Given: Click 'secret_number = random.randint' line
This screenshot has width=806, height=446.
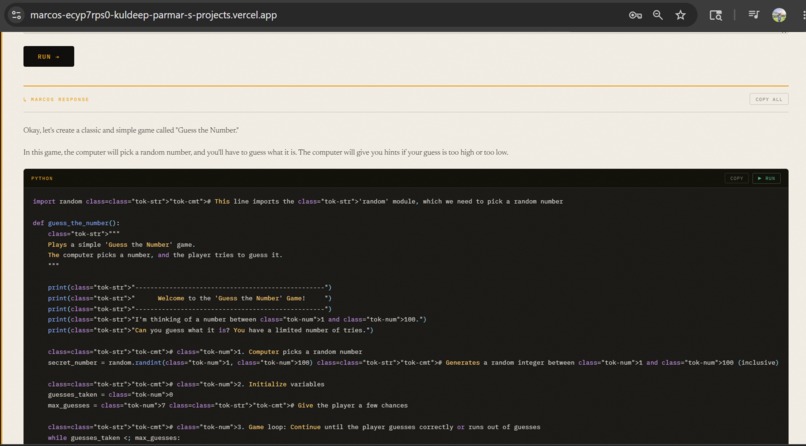Looking at the screenshot, I should [413, 363].
